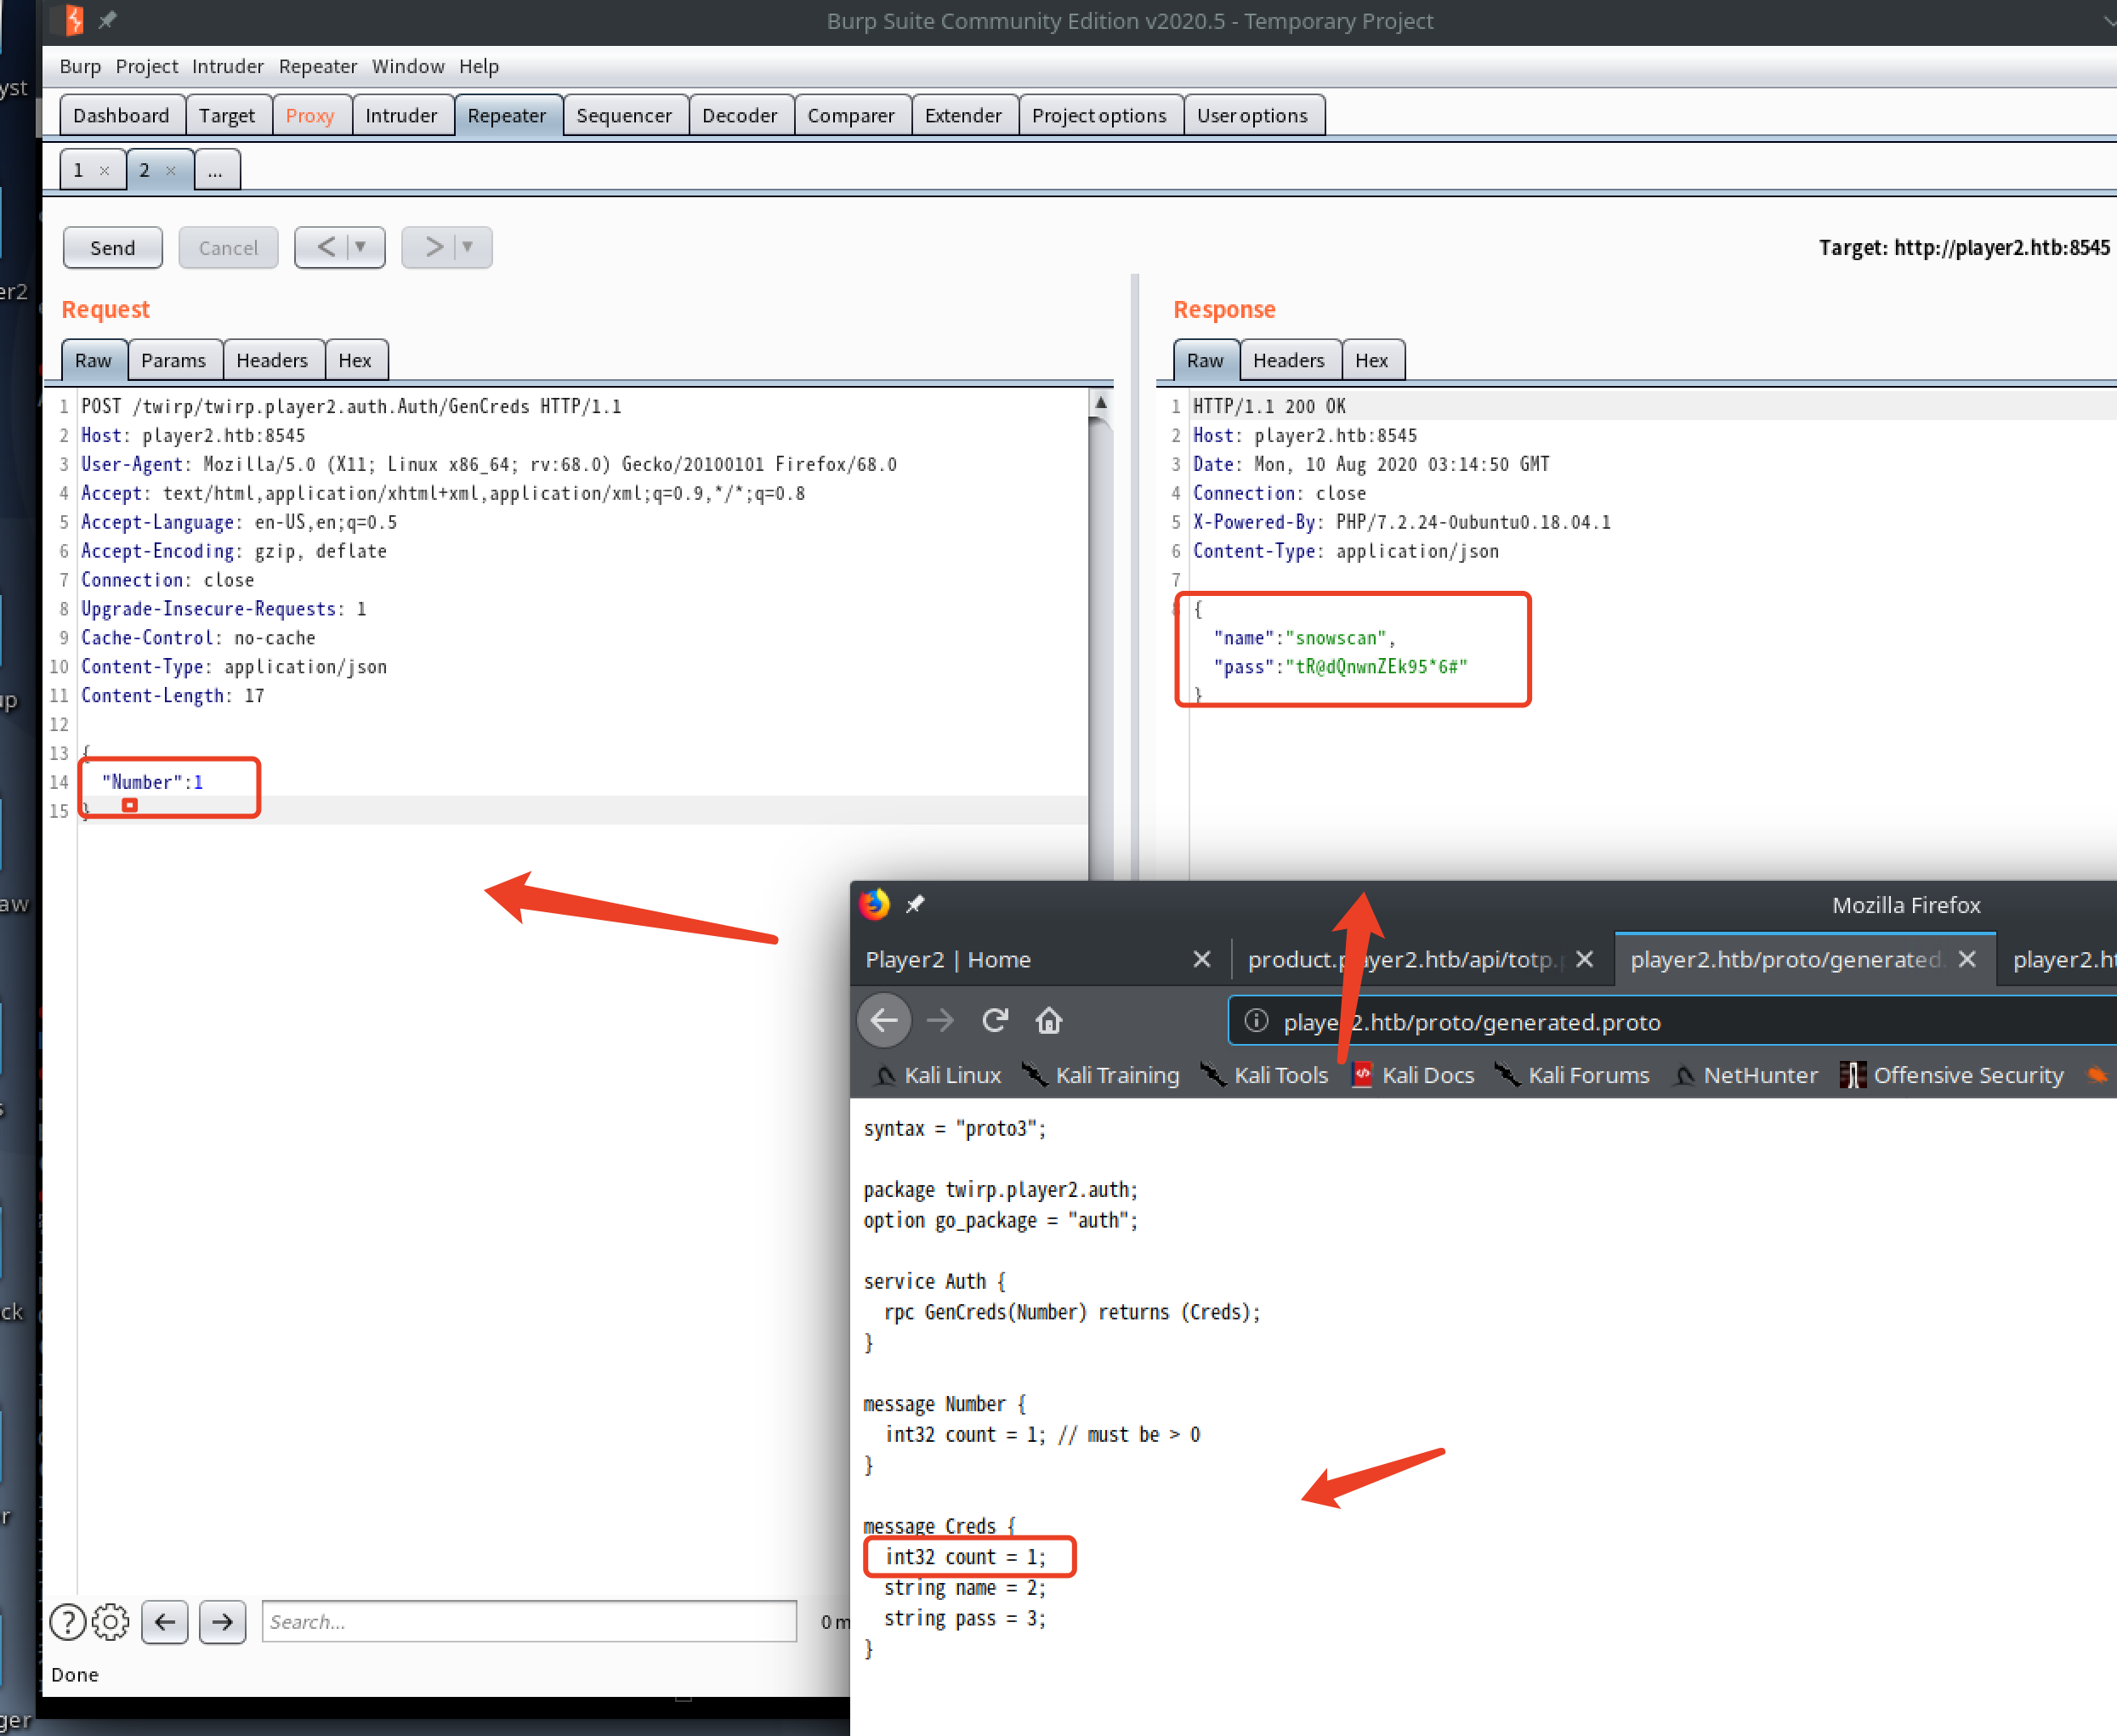This screenshot has width=2117, height=1736.
Task: Click the request Search input field
Action: 528,1621
